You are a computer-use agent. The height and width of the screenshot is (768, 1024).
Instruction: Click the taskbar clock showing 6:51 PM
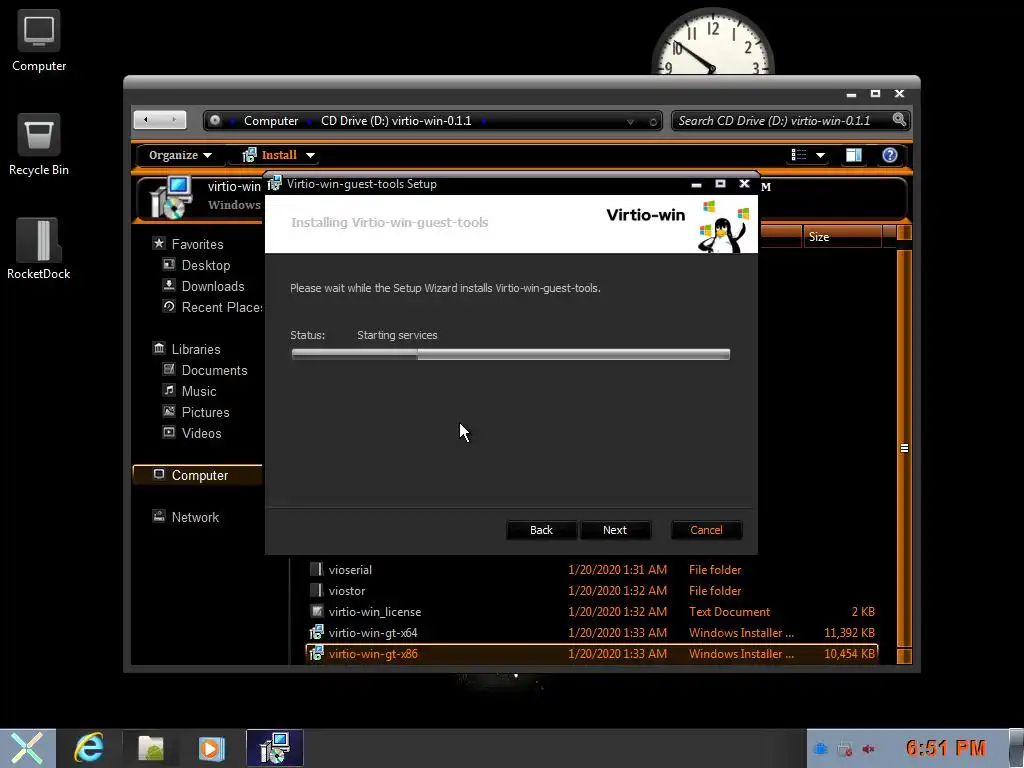946,748
